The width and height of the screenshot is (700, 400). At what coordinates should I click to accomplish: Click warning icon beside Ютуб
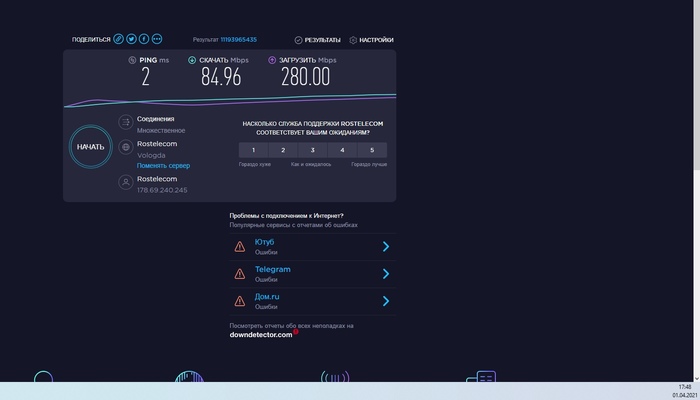coord(240,246)
